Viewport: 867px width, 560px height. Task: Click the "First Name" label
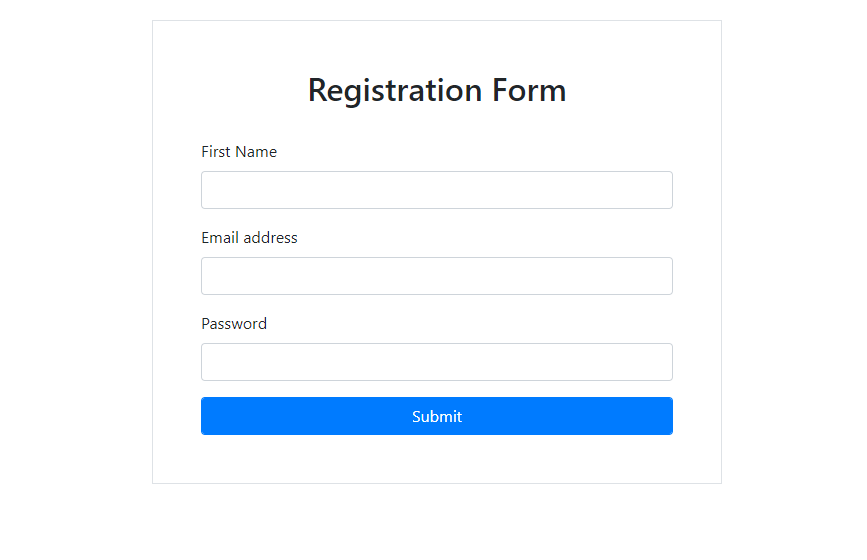click(239, 152)
